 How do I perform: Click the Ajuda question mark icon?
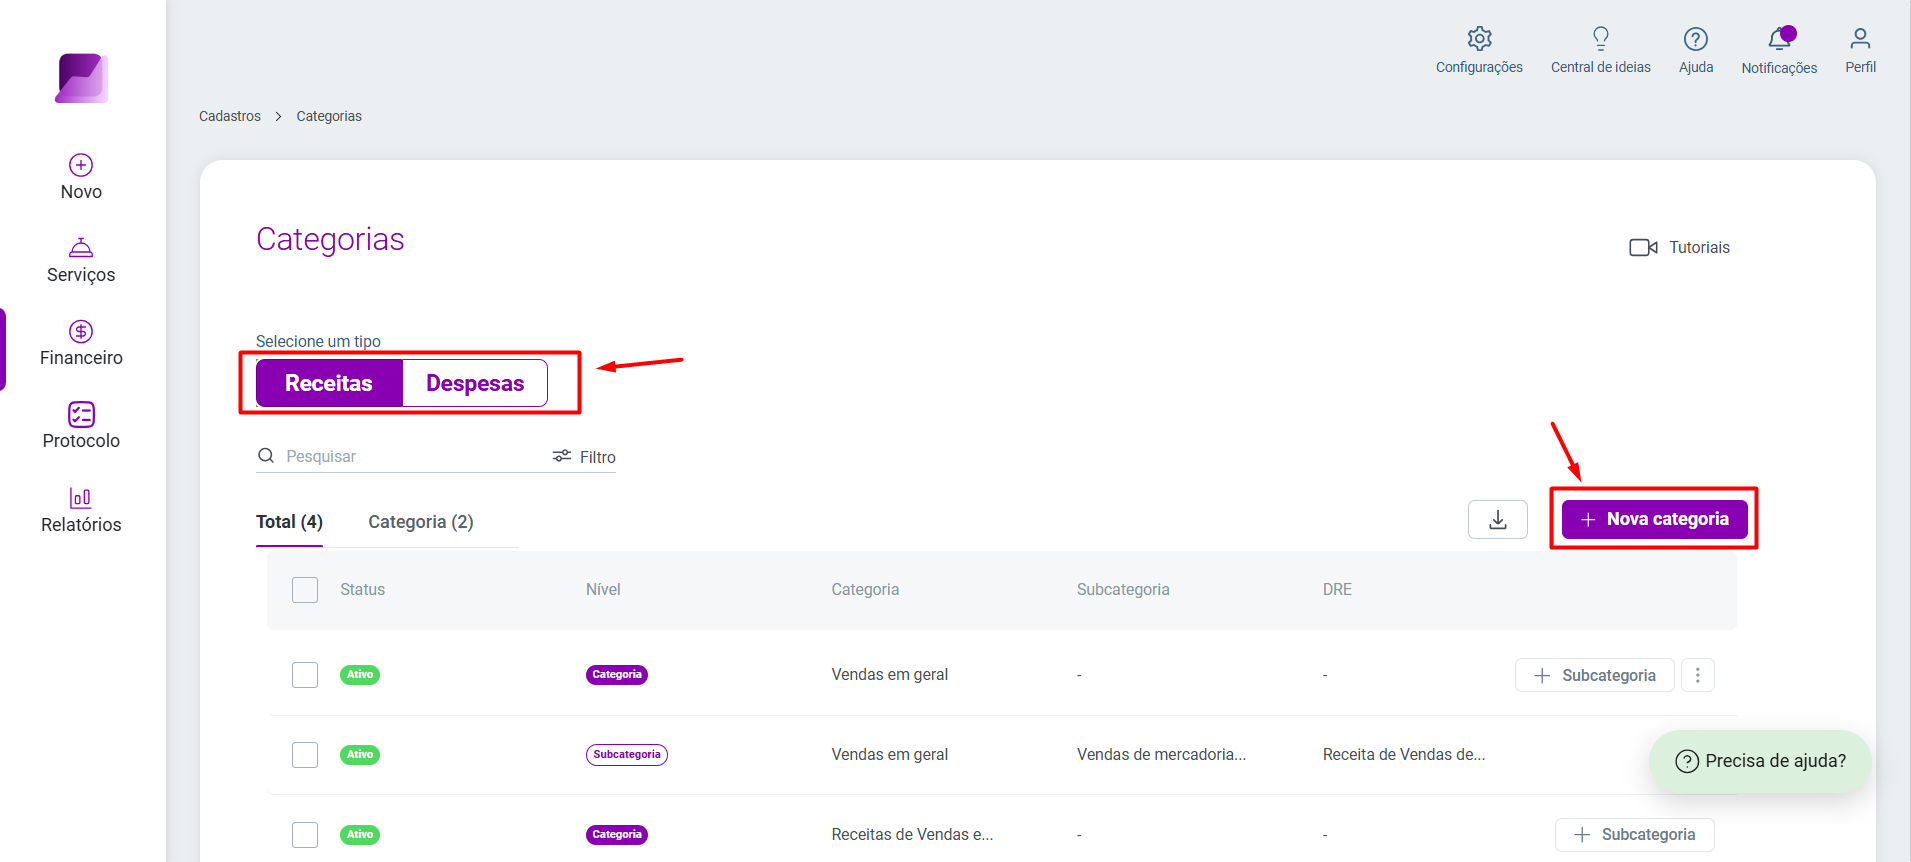point(1695,39)
